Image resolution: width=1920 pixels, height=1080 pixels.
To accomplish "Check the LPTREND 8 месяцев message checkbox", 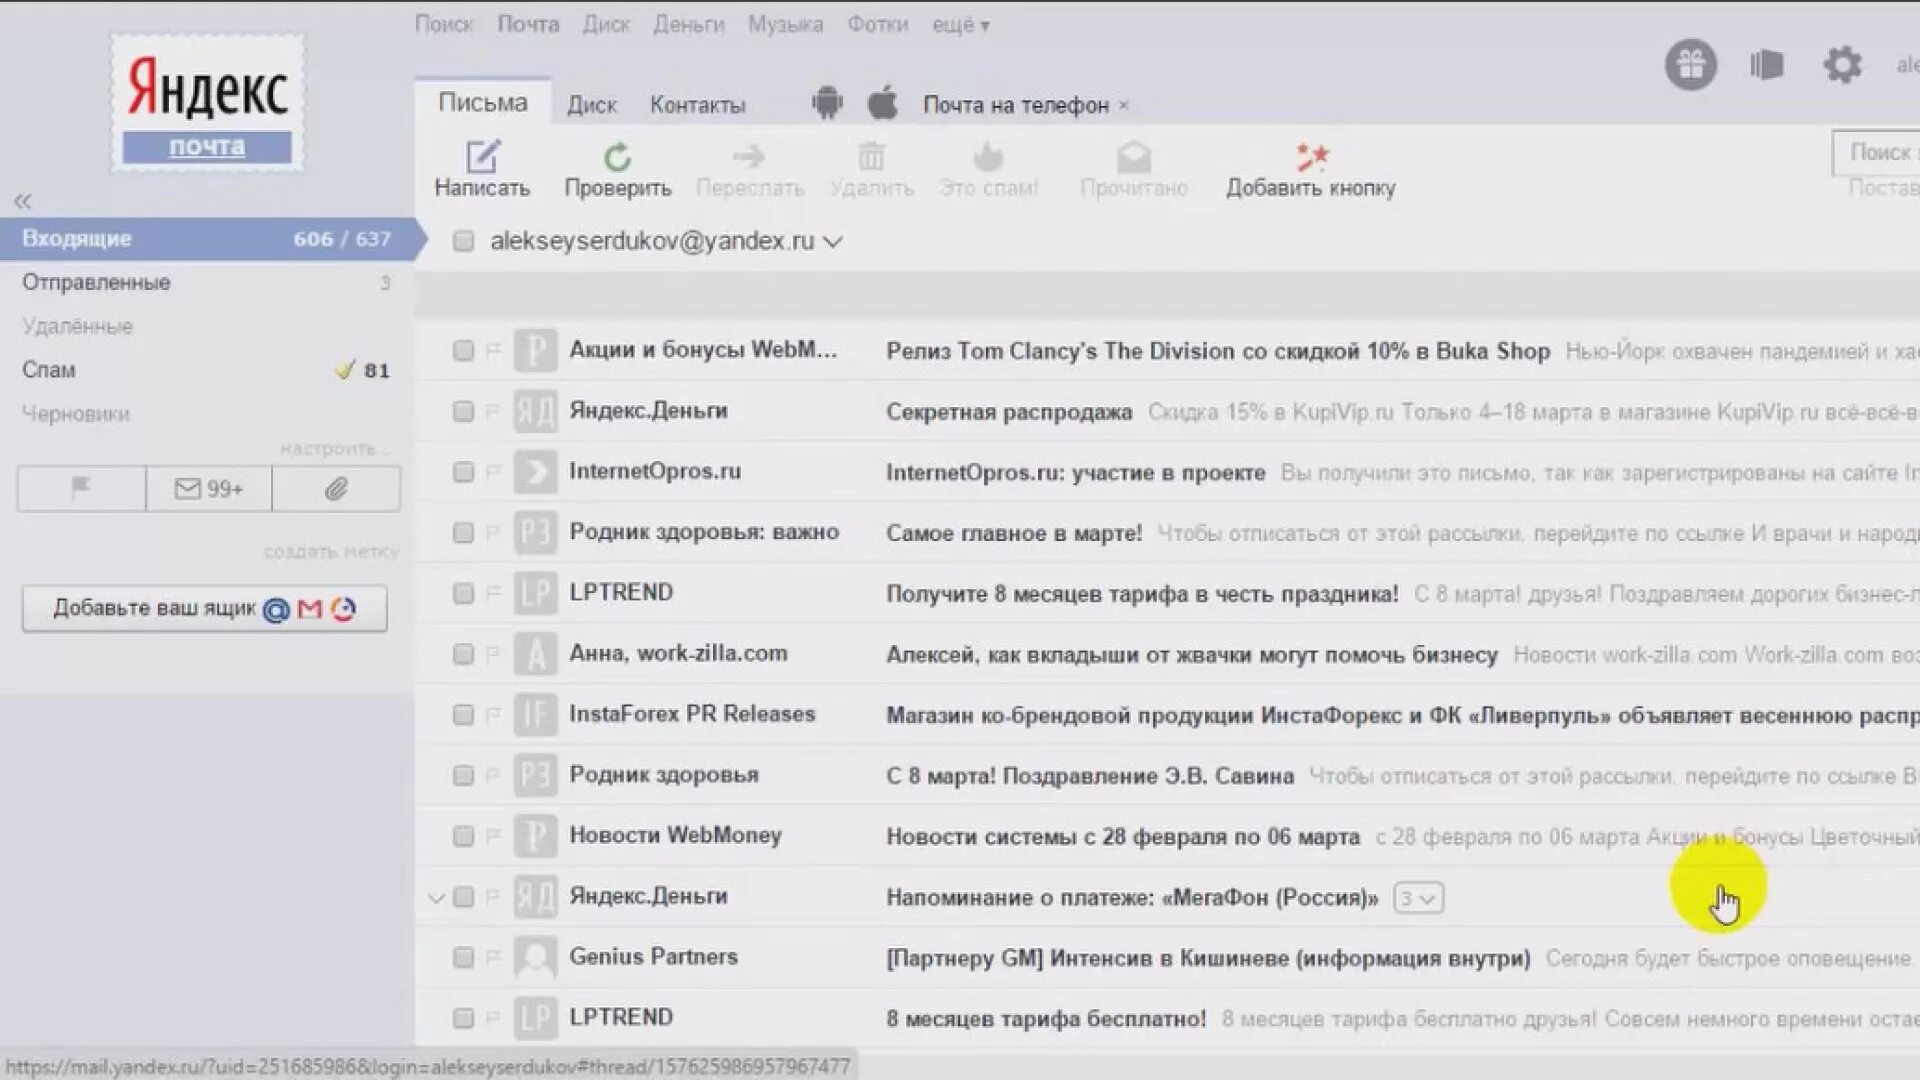I will coord(463,1018).
